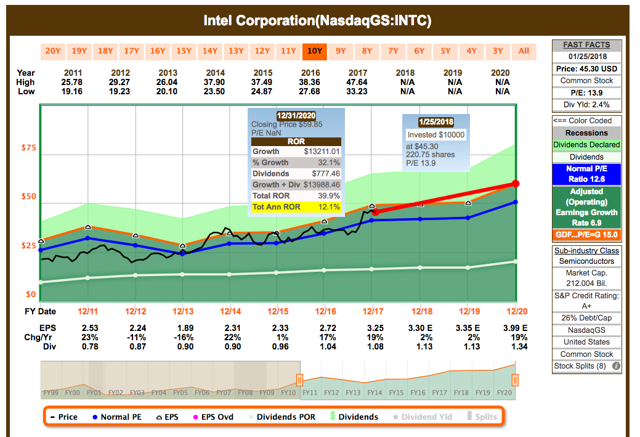Select the 8Y range tab
Image resolution: width=640 pixels, height=437 pixels.
pos(367,51)
